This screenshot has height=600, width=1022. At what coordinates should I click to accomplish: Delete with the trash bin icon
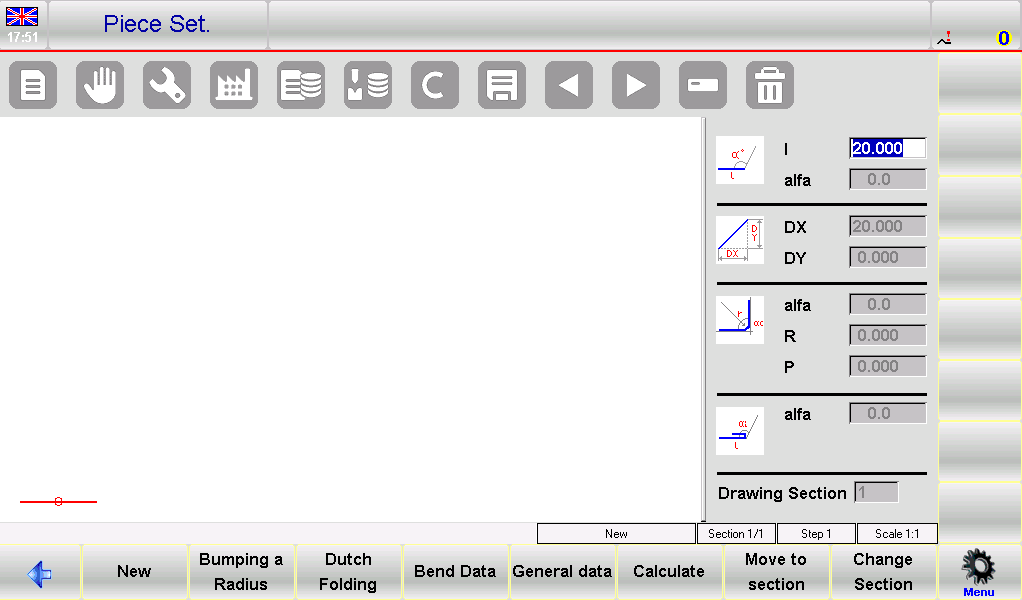click(770, 86)
